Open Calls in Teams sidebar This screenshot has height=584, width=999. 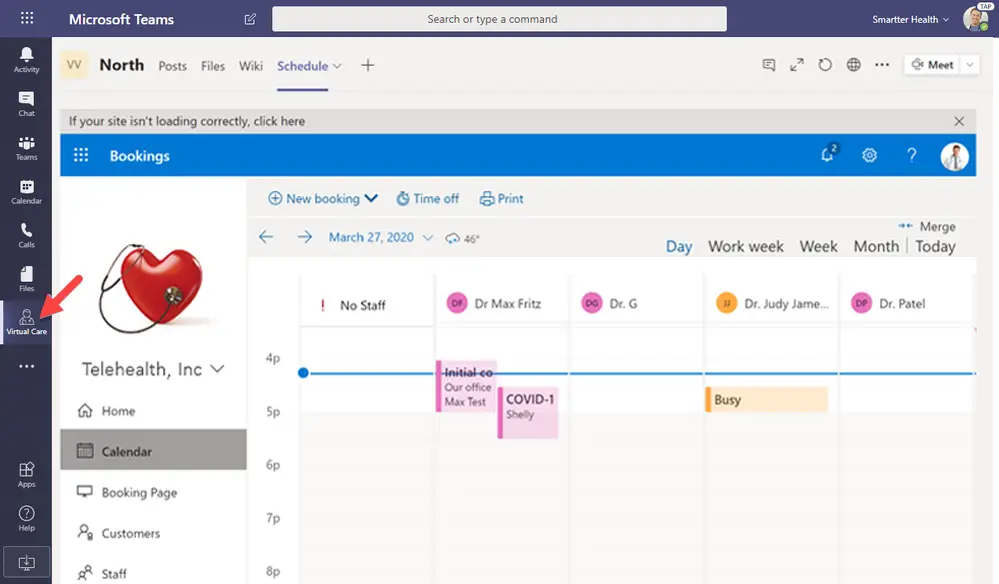point(26,235)
